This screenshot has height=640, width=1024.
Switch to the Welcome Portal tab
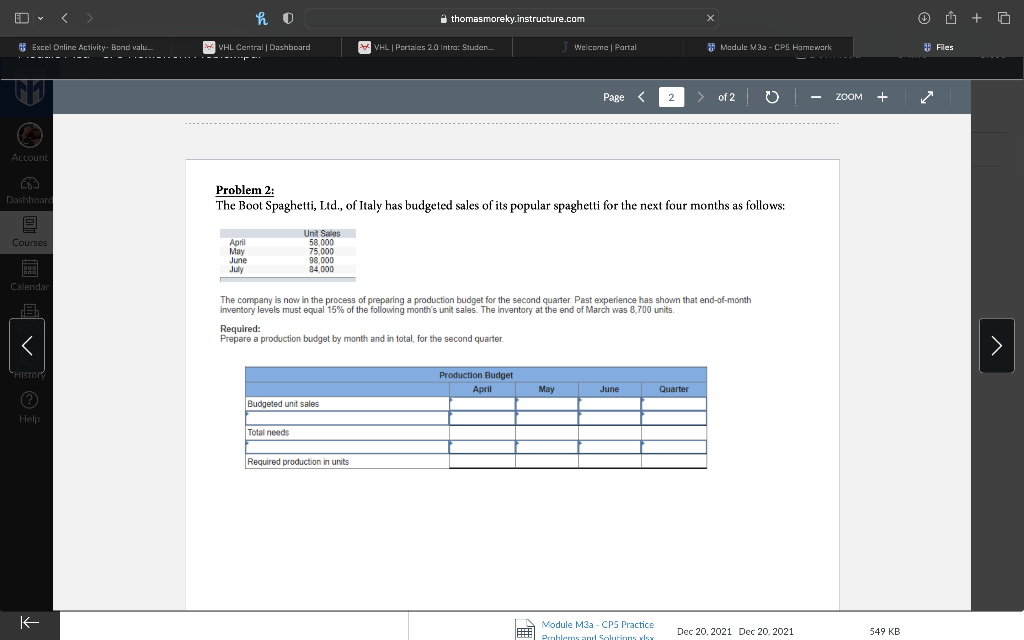[x=600, y=46]
